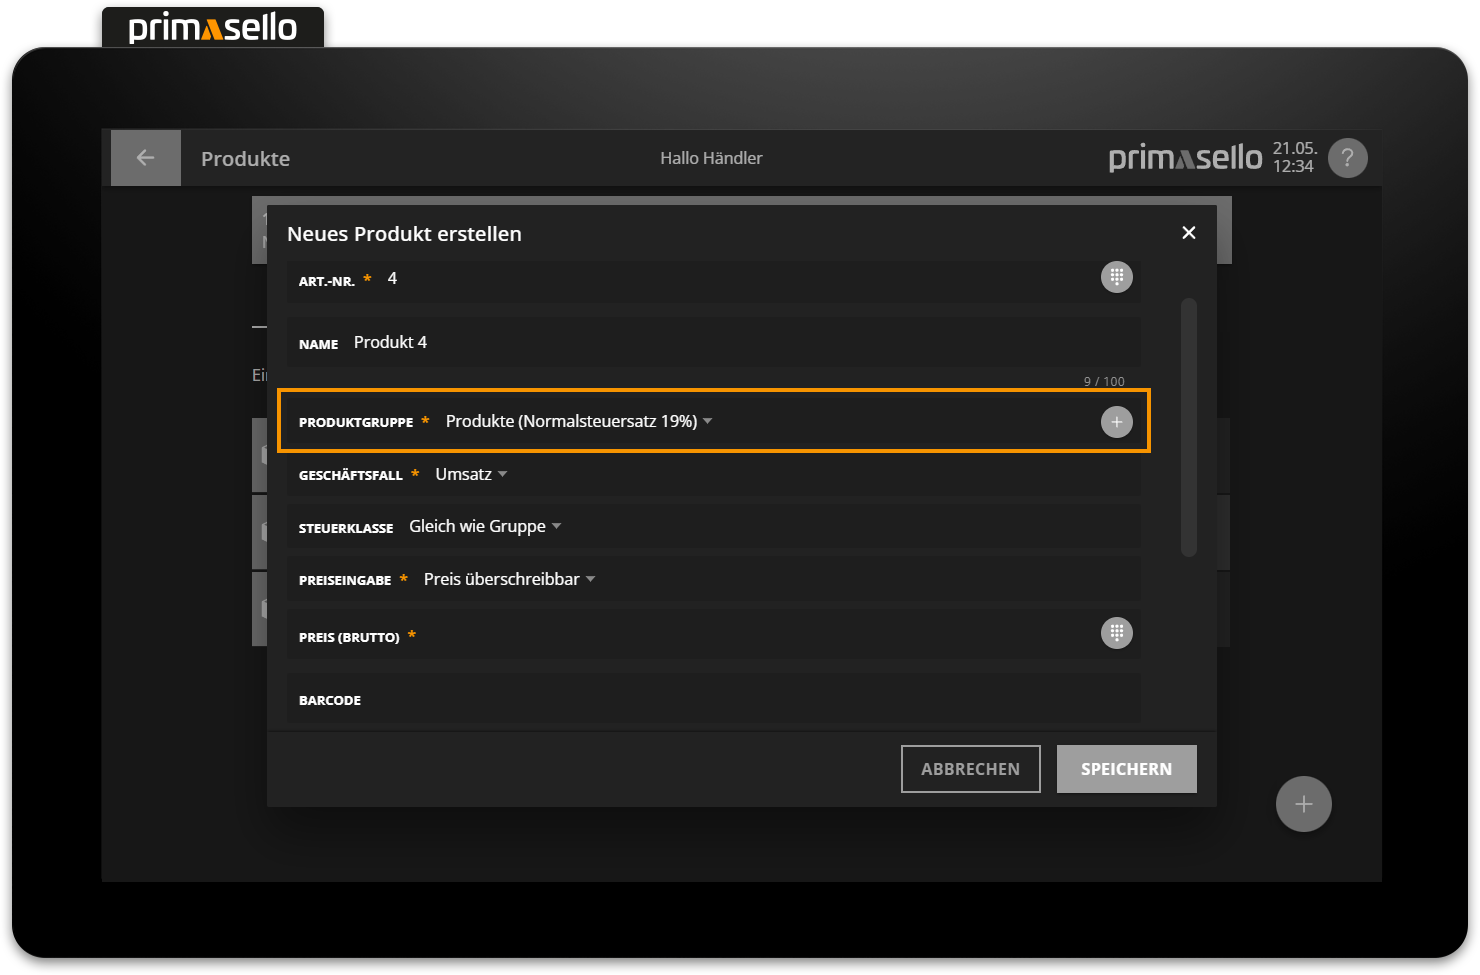Image resolution: width=1480 pixels, height=975 pixels.
Task: Click the primasello logo in the header bar
Action: pyautogui.click(x=1185, y=158)
